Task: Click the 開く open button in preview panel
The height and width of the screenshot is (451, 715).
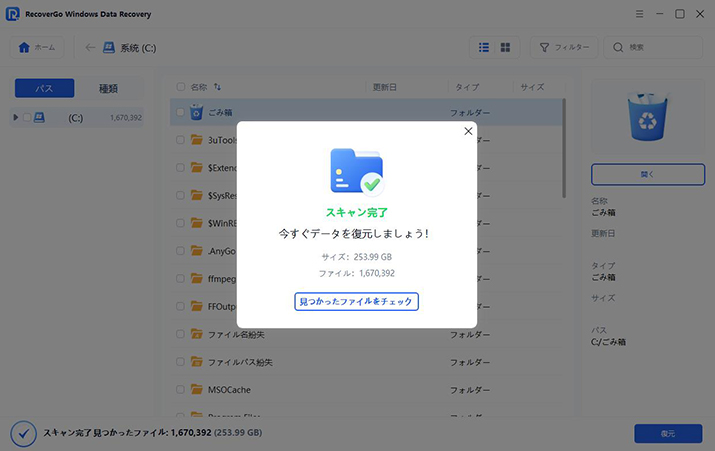Action: click(648, 174)
